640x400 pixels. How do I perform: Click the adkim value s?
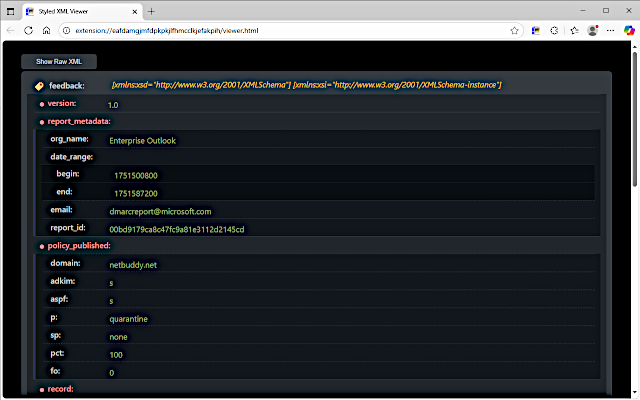click(111, 283)
